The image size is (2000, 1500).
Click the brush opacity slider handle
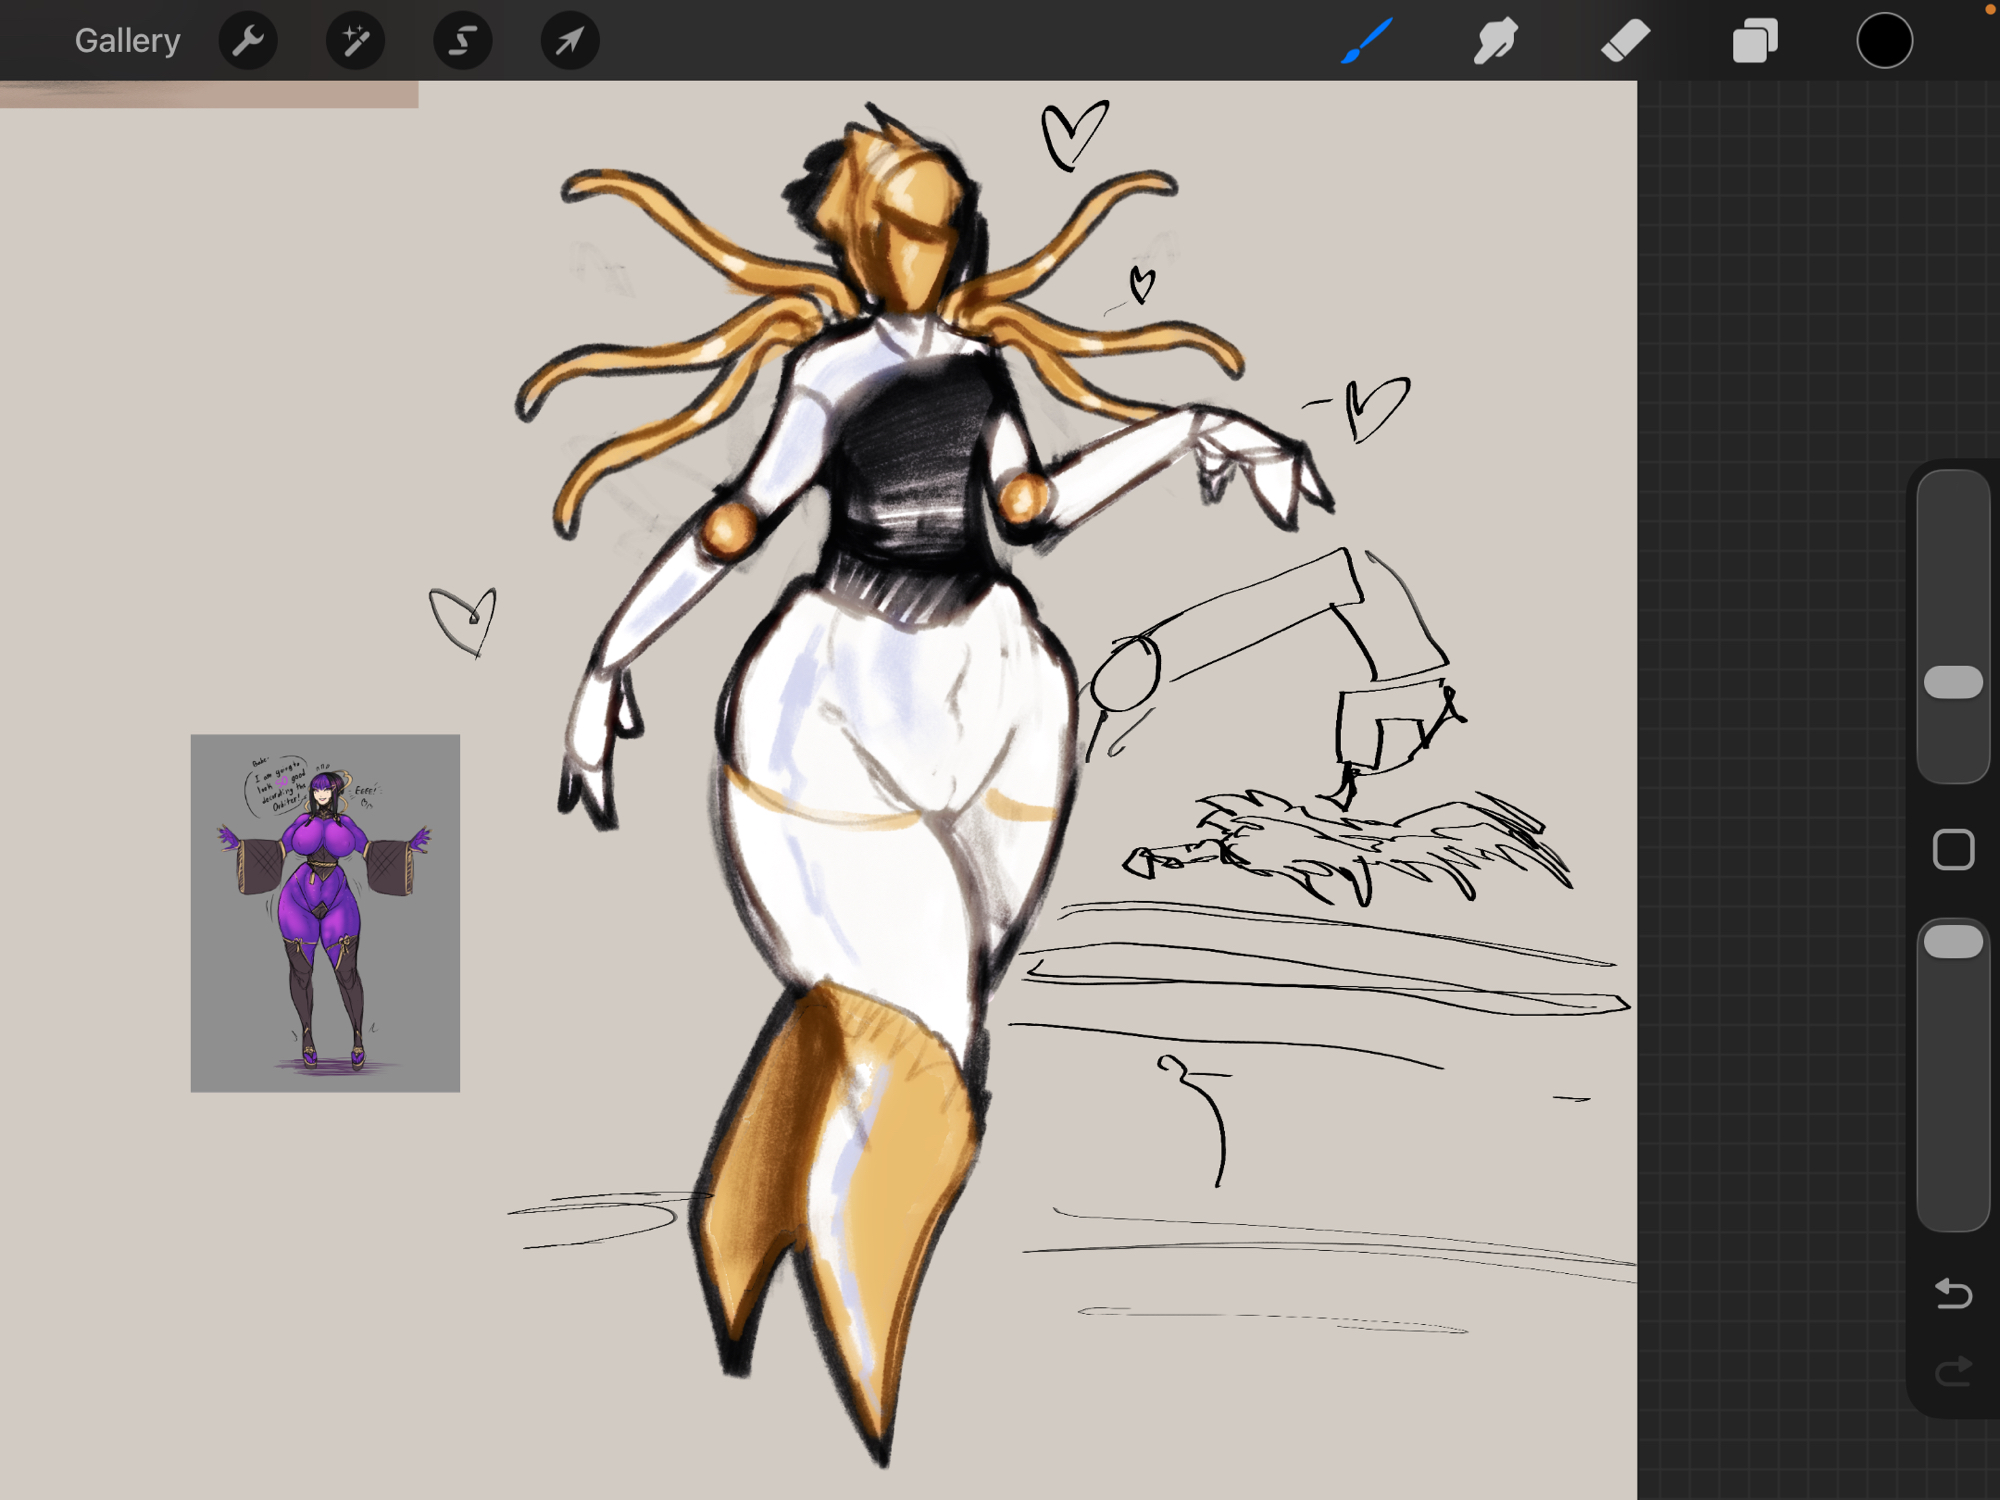click(x=1953, y=942)
